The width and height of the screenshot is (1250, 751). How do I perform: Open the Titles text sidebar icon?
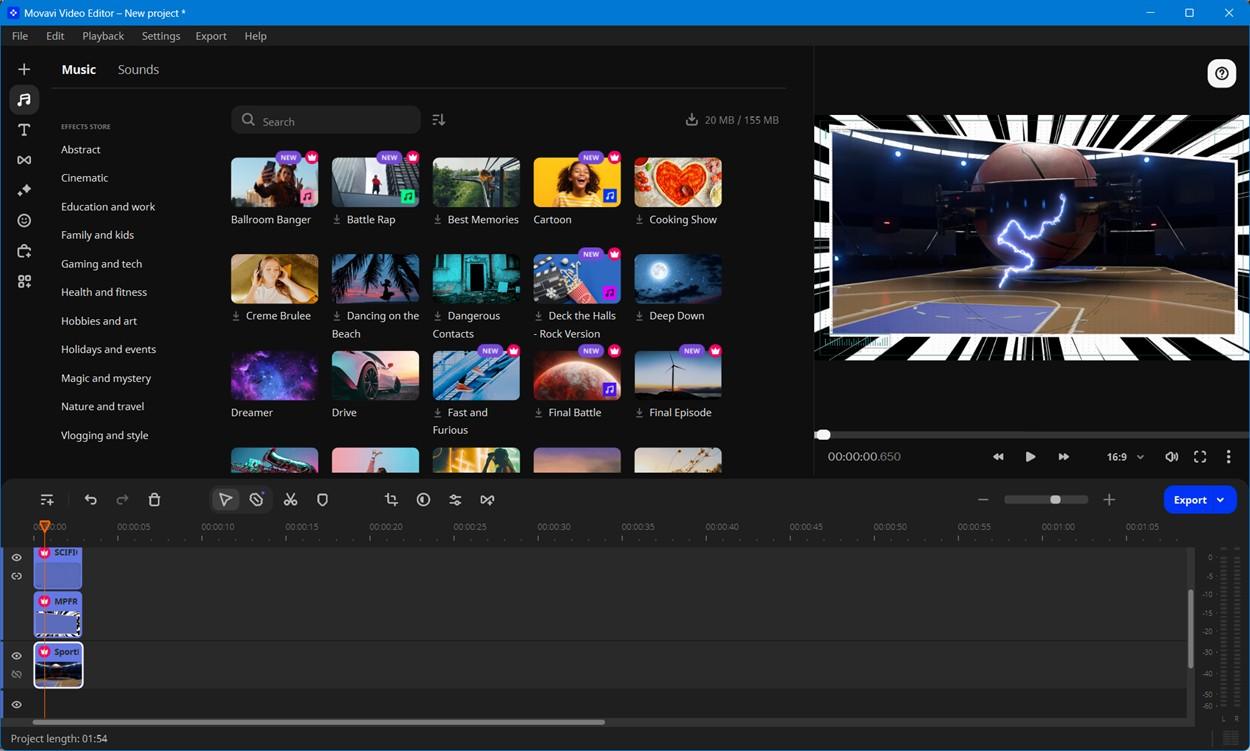tap(24, 130)
